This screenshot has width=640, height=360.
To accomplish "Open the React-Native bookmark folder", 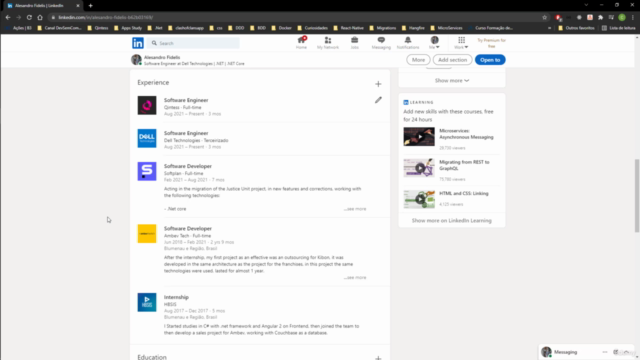I will click(x=349, y=28).
